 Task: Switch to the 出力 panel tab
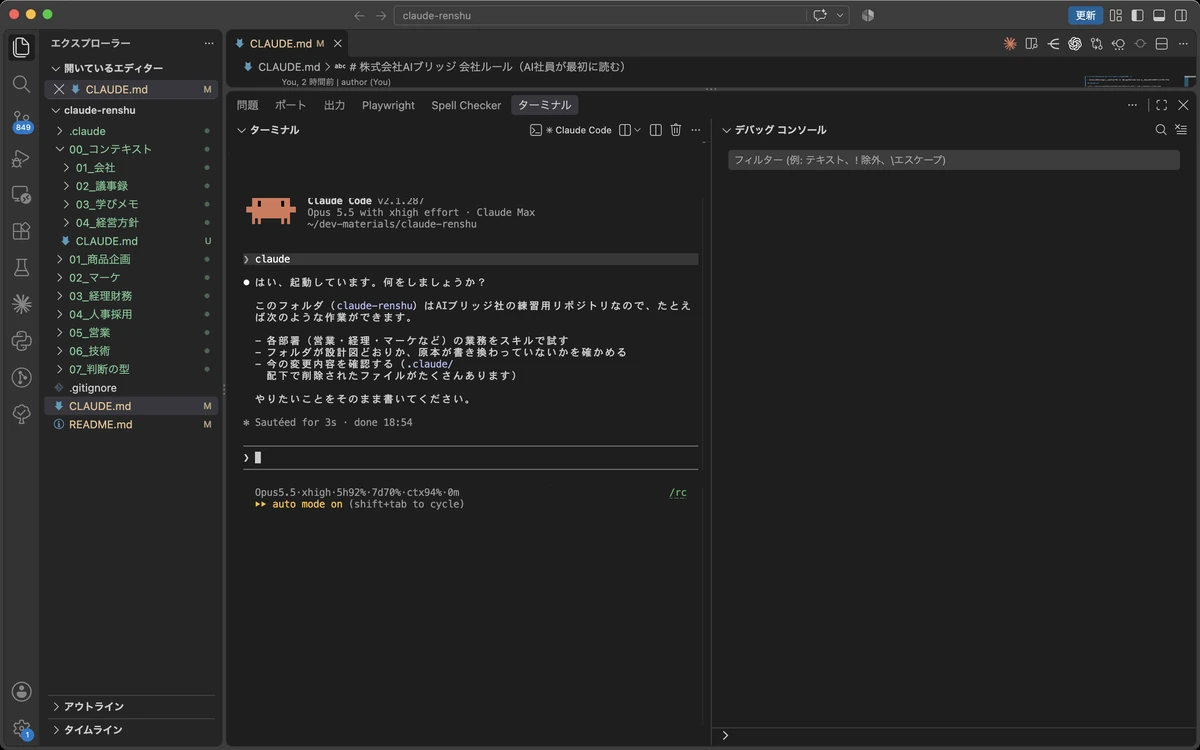tap(334, 105)
